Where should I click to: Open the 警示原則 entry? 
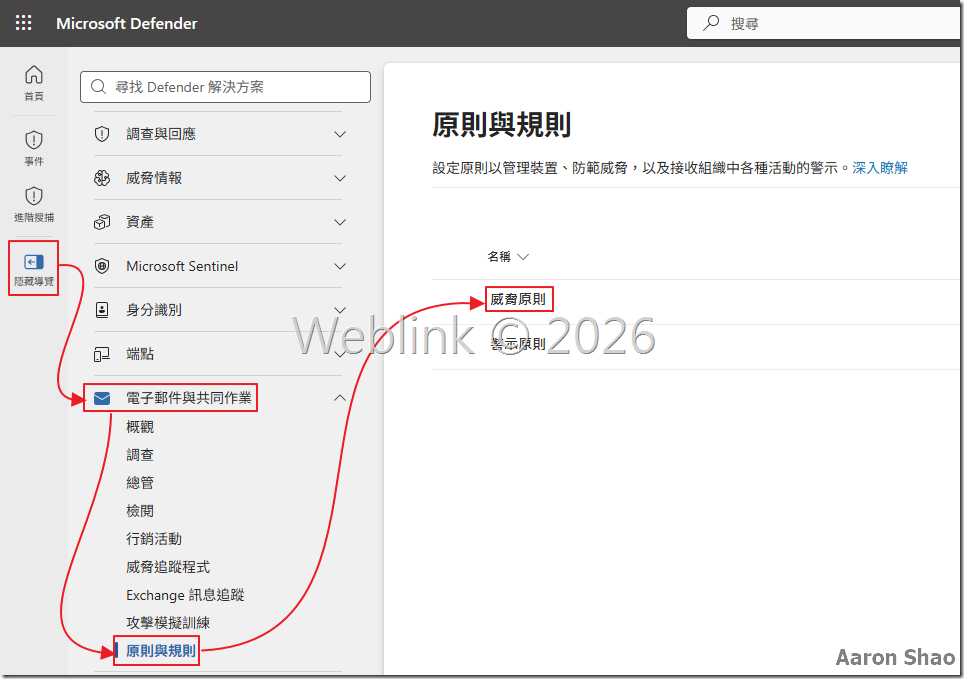[518, 344]
